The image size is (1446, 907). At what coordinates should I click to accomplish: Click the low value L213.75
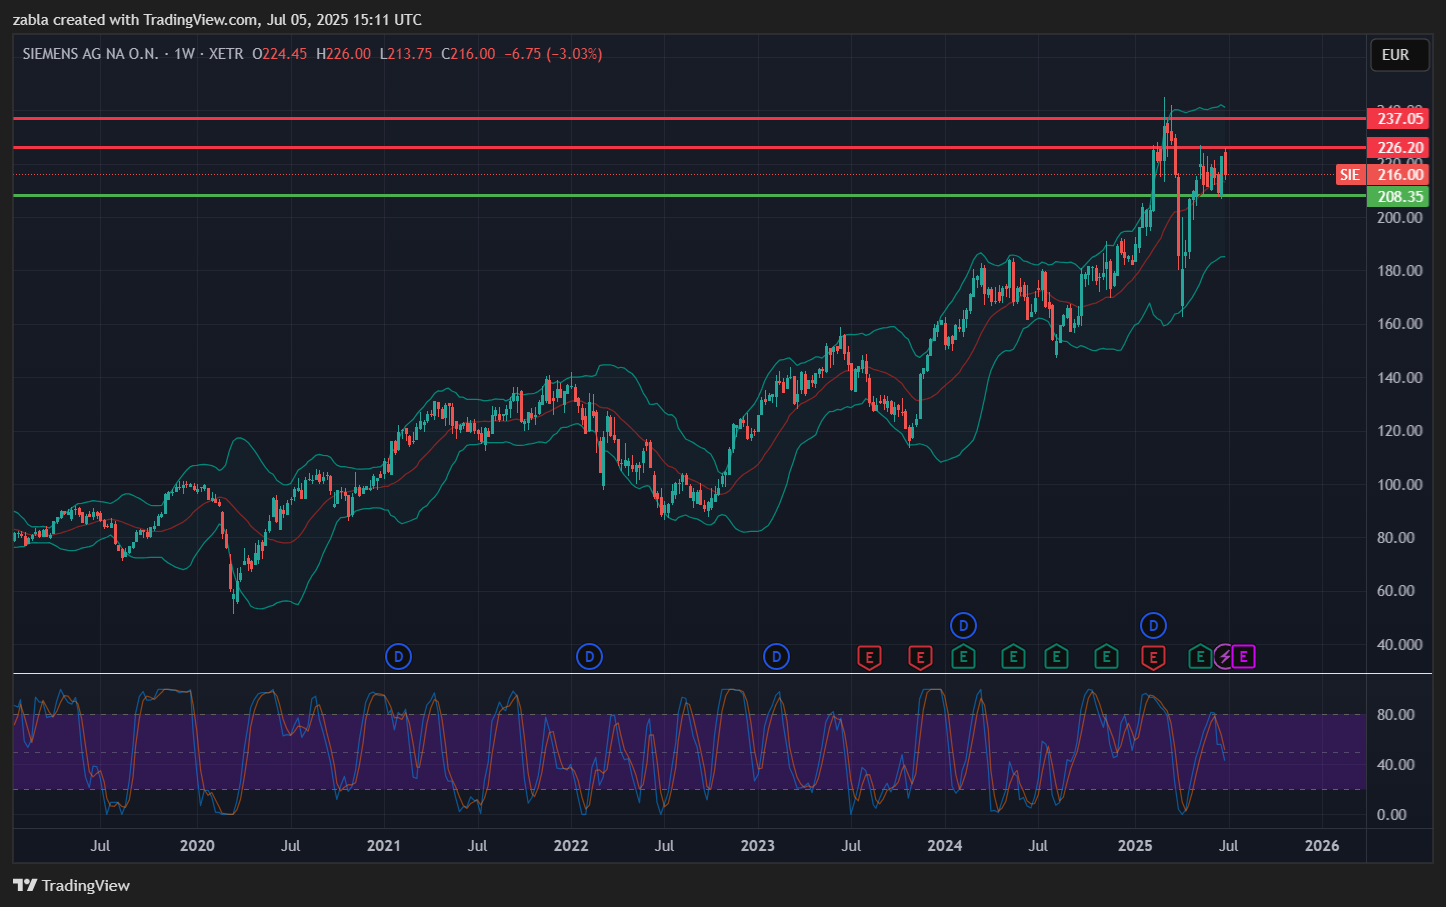tap(406, 54)
